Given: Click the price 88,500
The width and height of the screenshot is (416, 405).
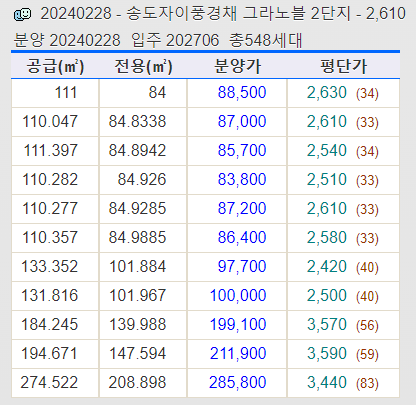Looking at the screenshot, I should [x=242, y=92].
